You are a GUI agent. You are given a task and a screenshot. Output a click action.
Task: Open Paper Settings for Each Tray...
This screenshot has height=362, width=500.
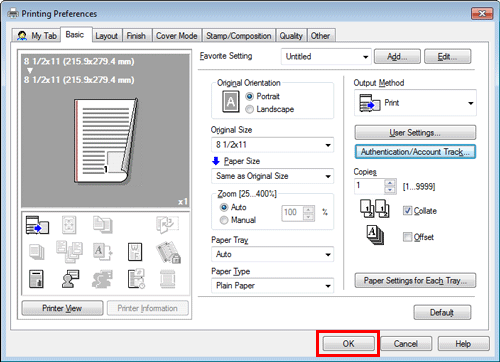click(x=415, y=281)
